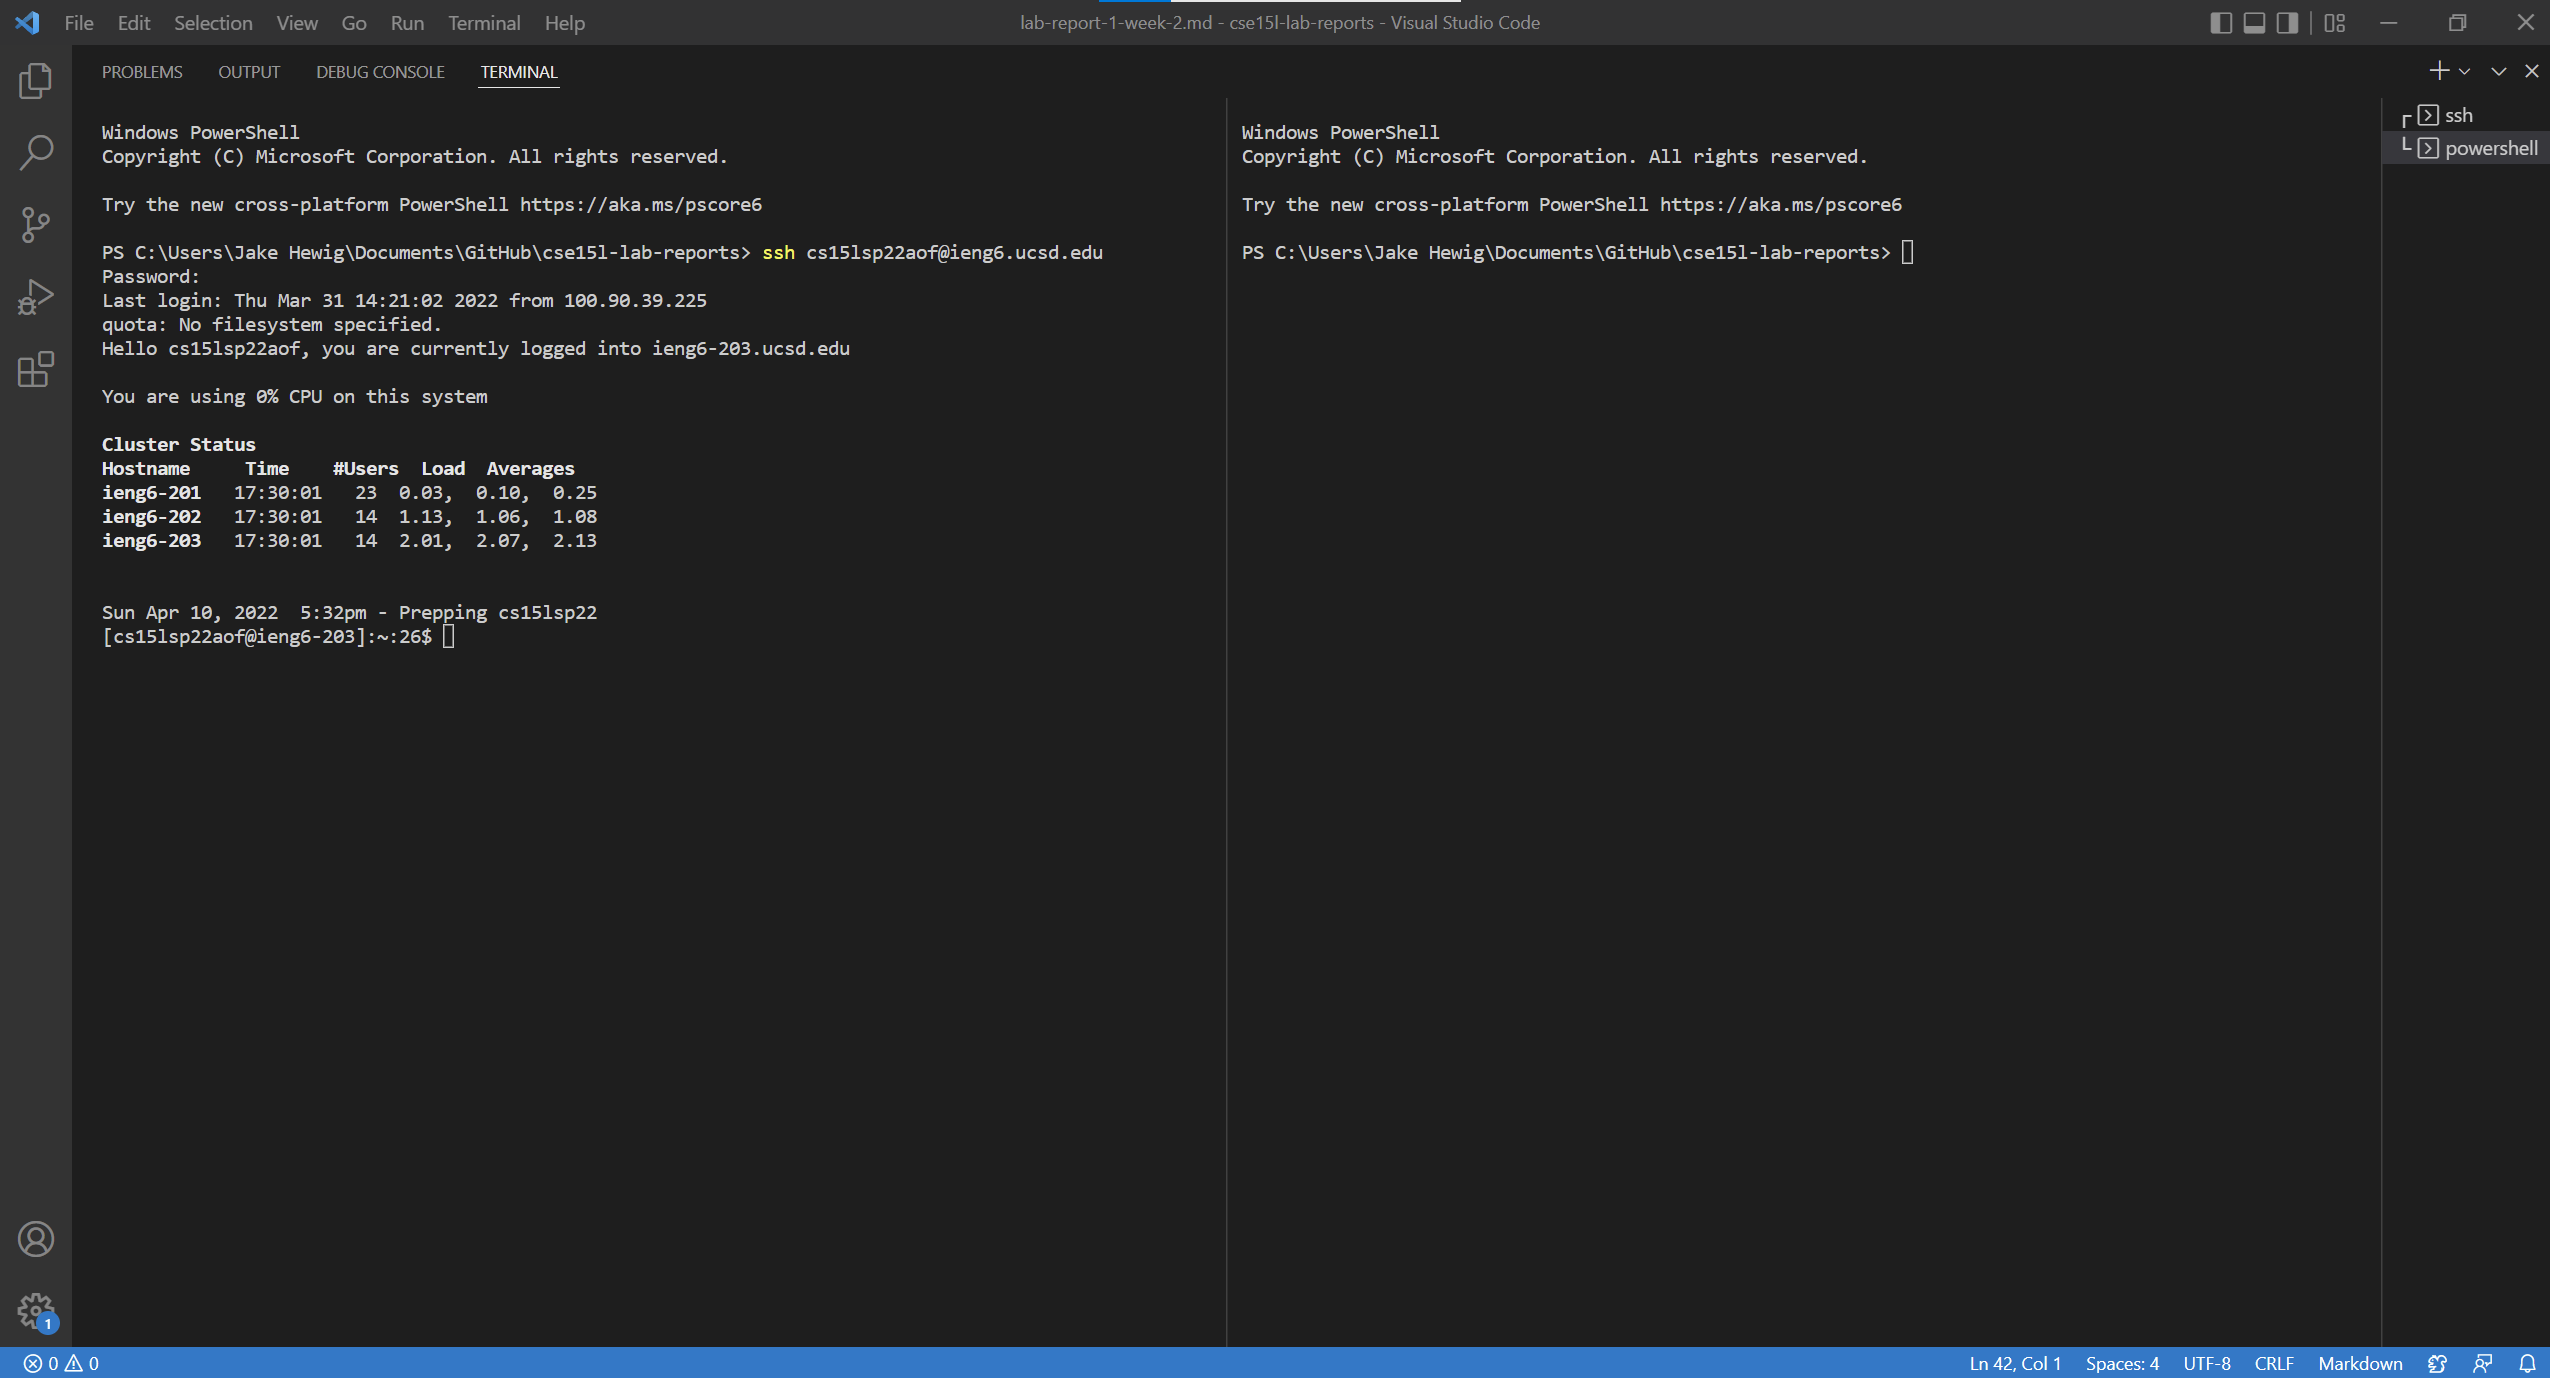This screenshot has width=2550, height=1378.
Task: Open the Search view in activity bar
Action: pos(35,153)
